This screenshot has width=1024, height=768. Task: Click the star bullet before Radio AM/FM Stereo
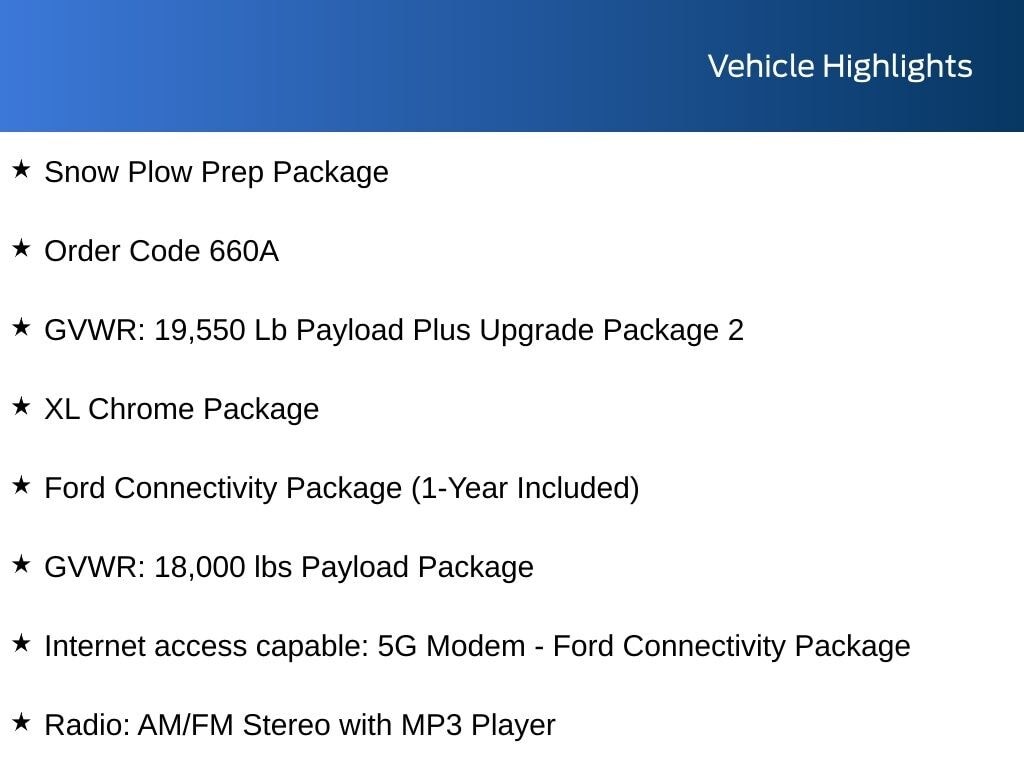click(21, 722)
